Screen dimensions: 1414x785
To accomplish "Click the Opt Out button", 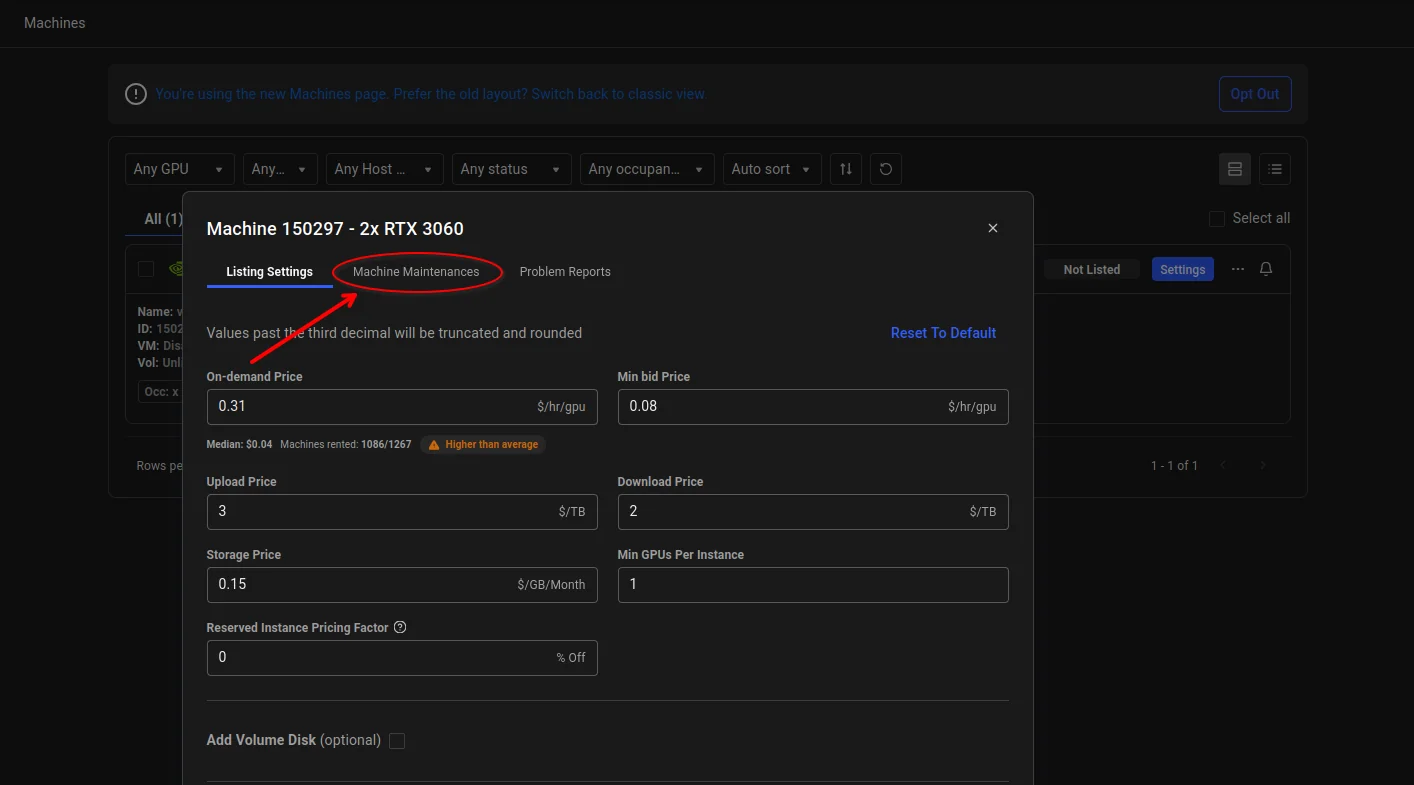I will coord(1255,94).
